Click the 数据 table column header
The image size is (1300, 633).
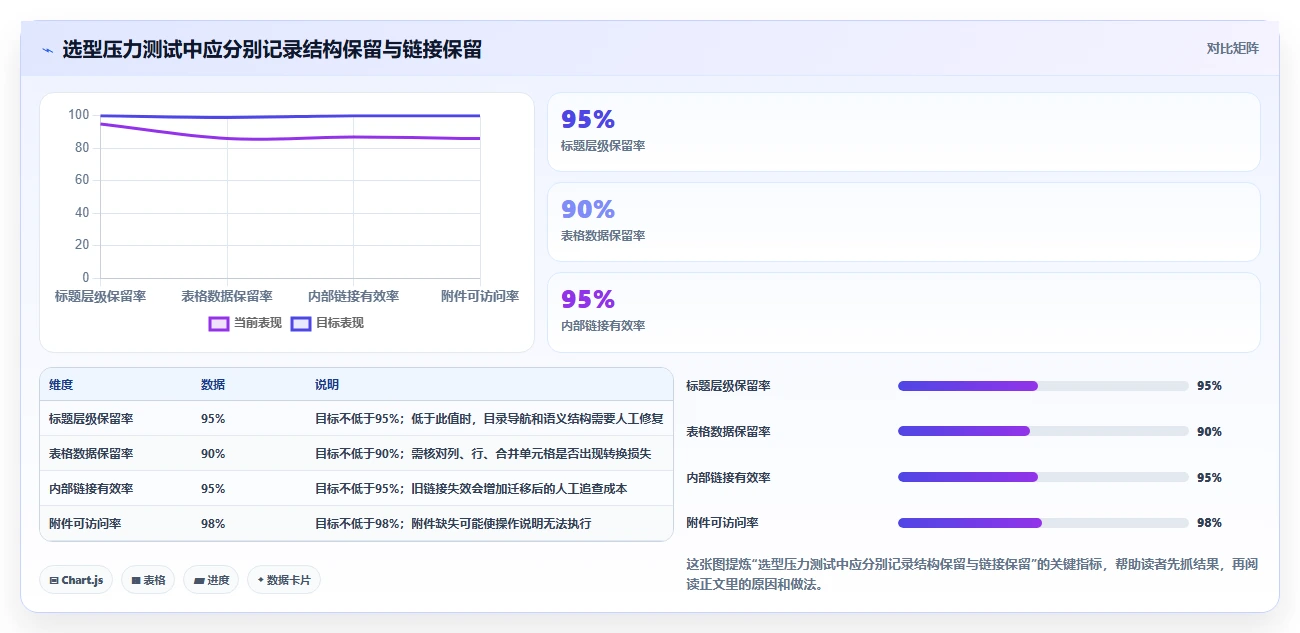(213, 385)
